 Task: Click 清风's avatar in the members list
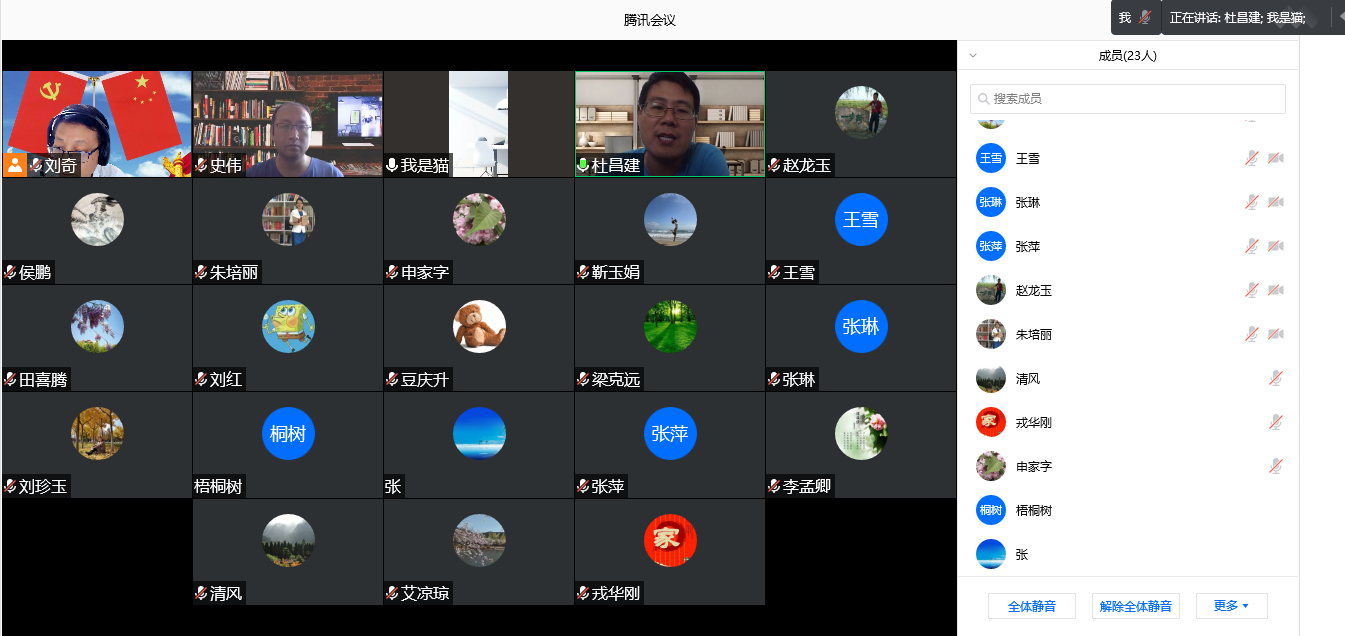pyautogui.click(x=991, y=378)
